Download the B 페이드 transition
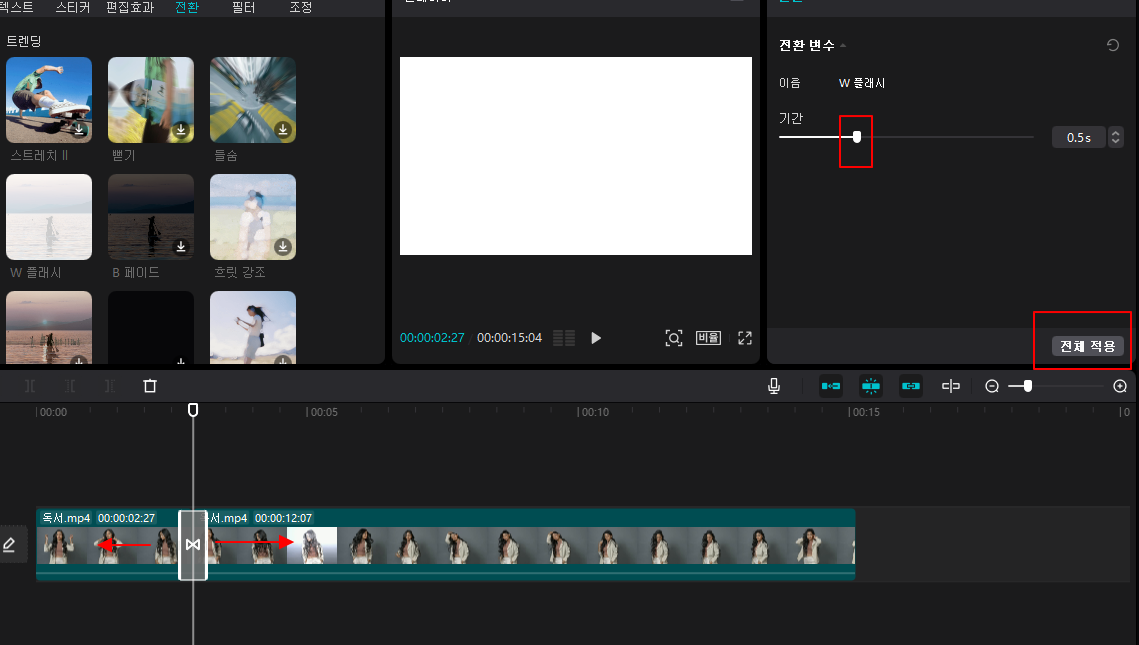The height and width of the screenshot is (645, 1139). click(181, 247)
